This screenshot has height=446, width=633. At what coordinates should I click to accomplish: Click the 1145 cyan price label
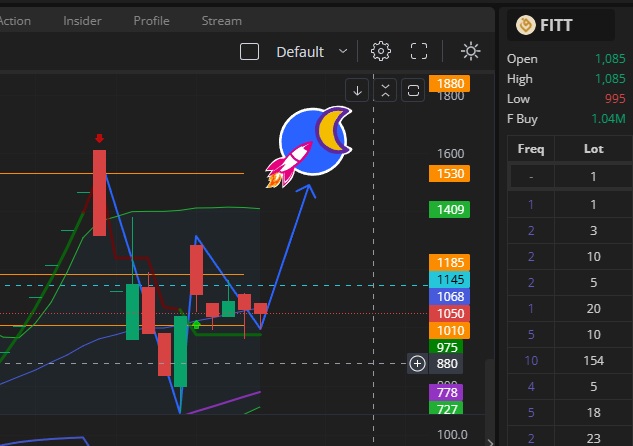(449, 279)
